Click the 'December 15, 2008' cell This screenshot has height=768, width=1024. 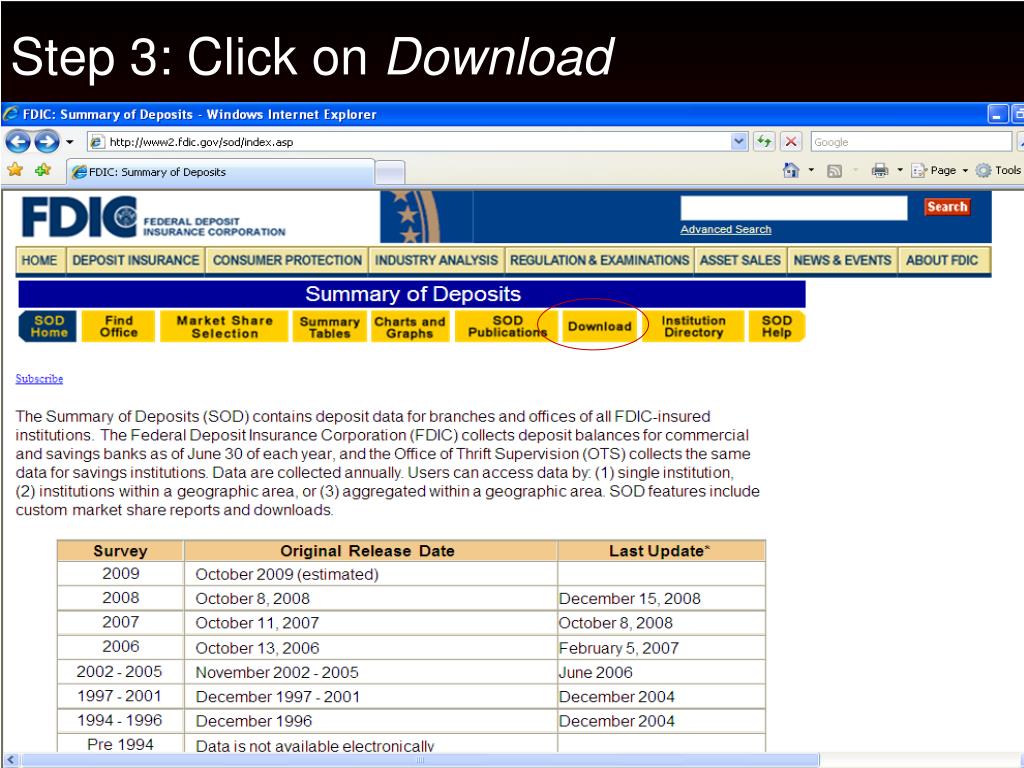pos(661,598)
